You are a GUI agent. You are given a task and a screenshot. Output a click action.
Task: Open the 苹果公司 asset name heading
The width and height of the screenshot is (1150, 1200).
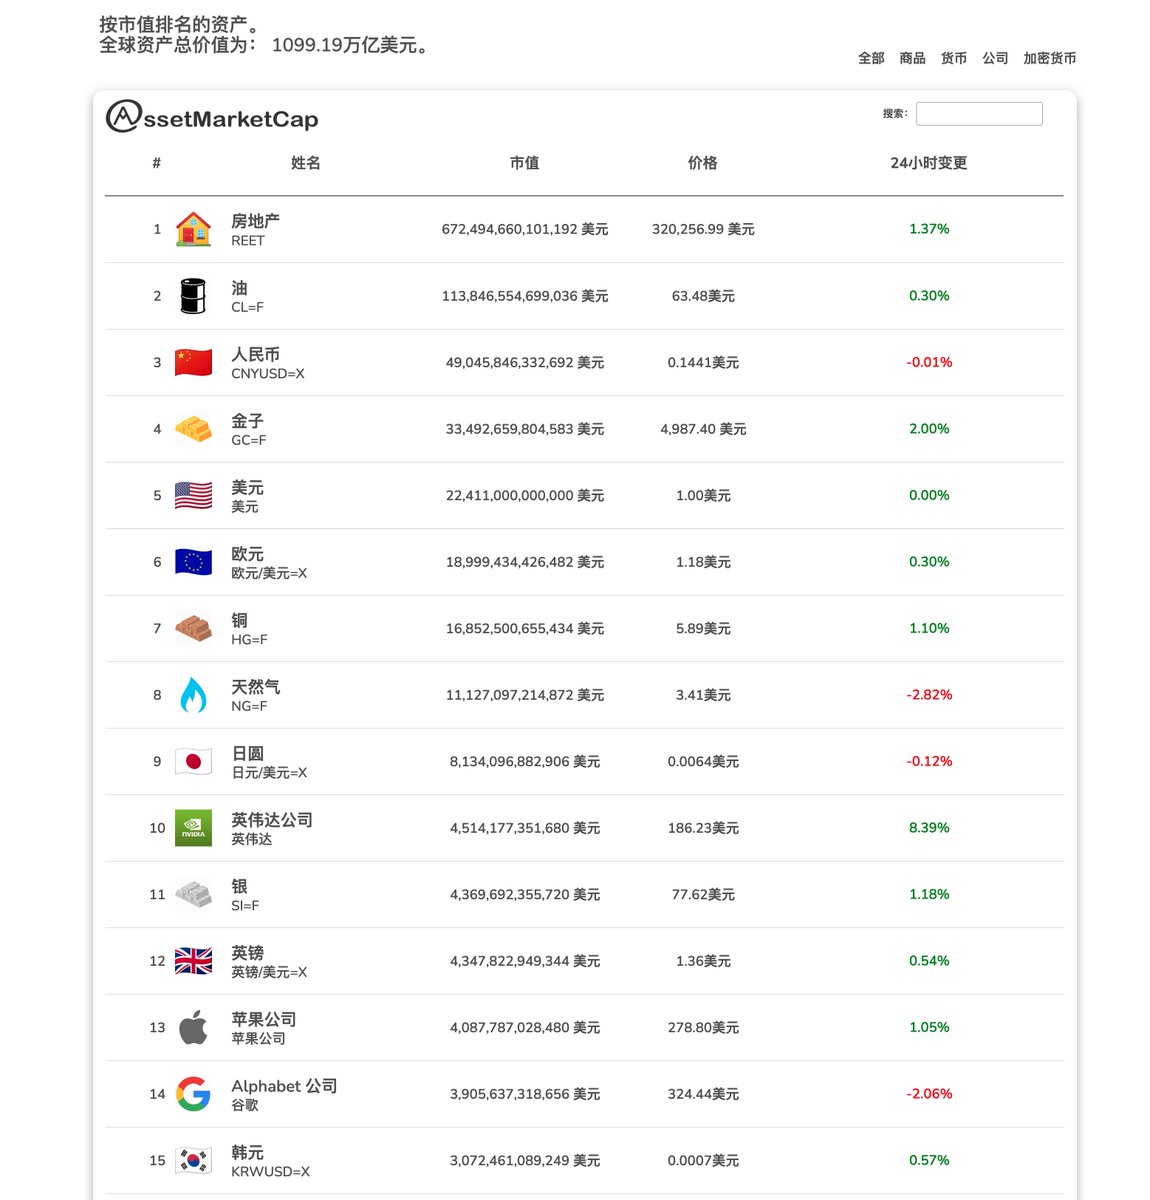pyautogui.click(x=263, y=1019)
